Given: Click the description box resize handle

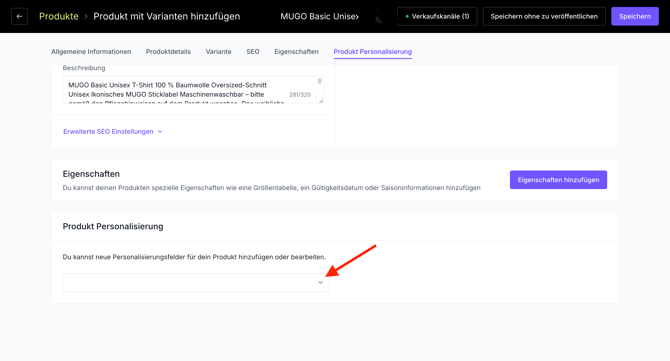Looking at the screenshot, I should click(x=320, y=100).
